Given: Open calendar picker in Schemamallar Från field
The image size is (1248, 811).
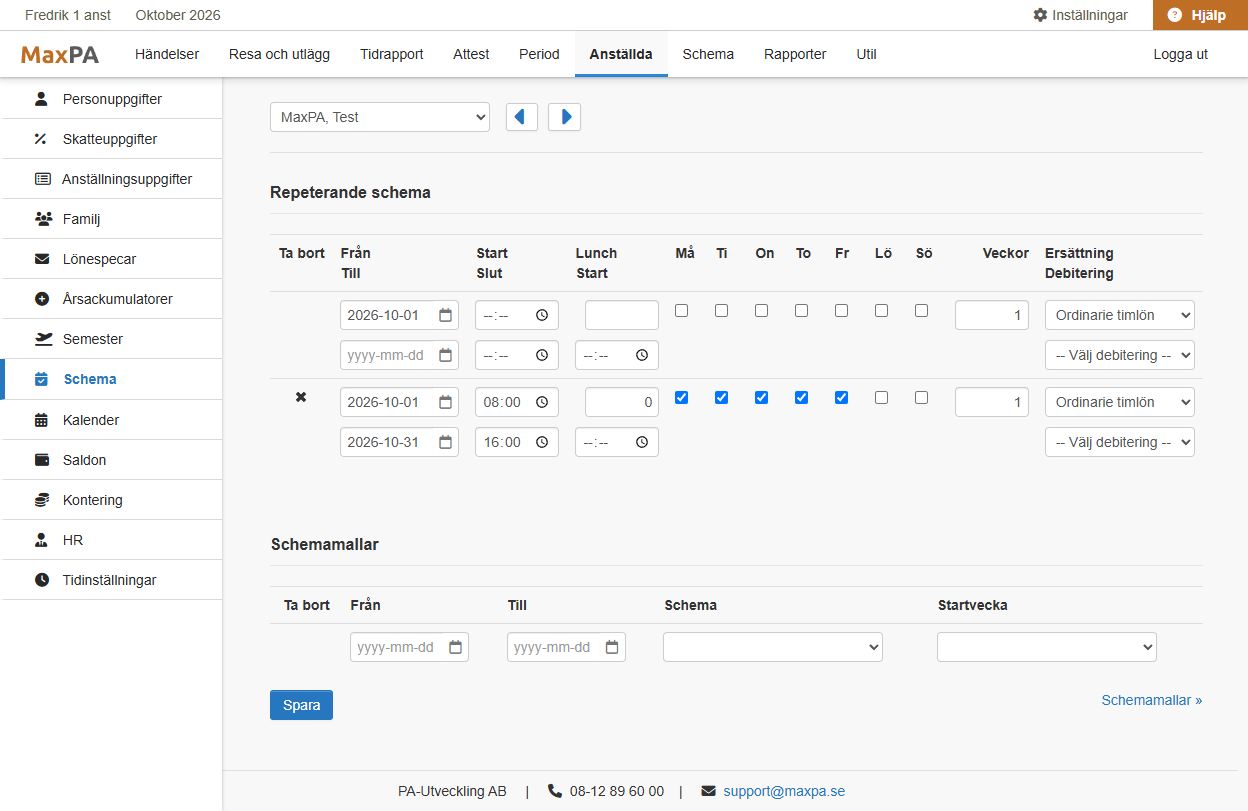Looking at the screenshot, I should point(456,647).
